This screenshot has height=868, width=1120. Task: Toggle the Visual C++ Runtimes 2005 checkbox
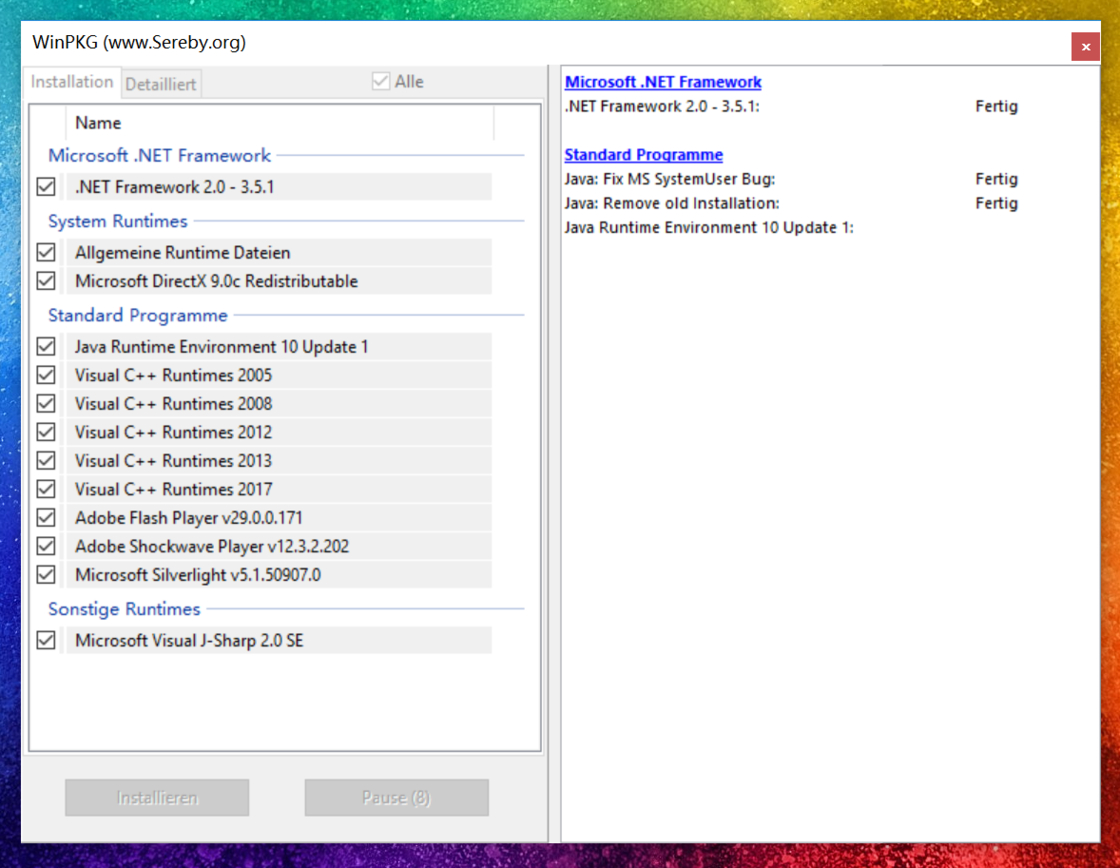(46, 376)
